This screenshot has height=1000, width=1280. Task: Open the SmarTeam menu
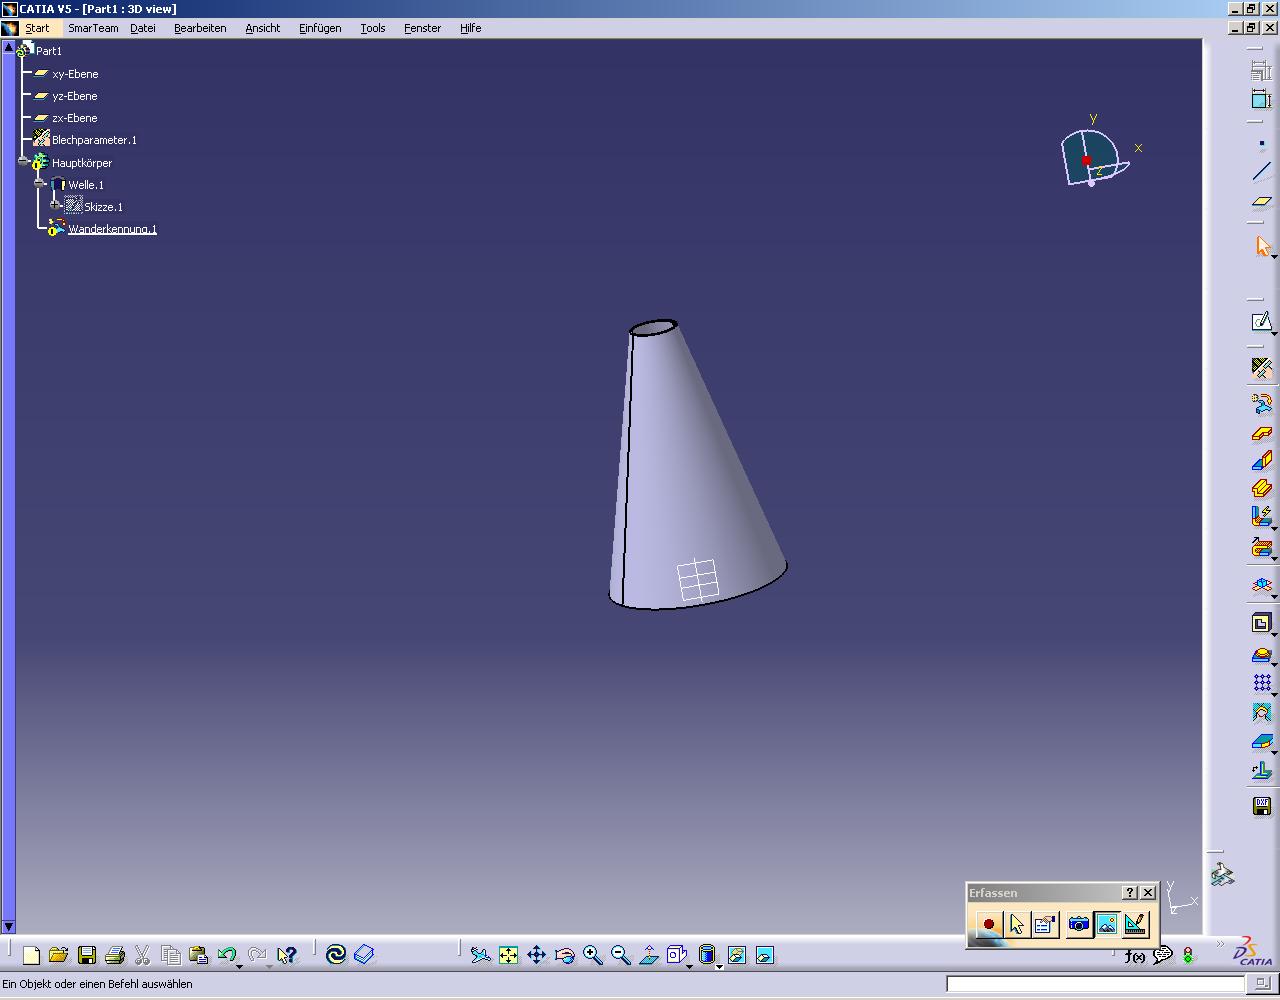pos(93,28)
